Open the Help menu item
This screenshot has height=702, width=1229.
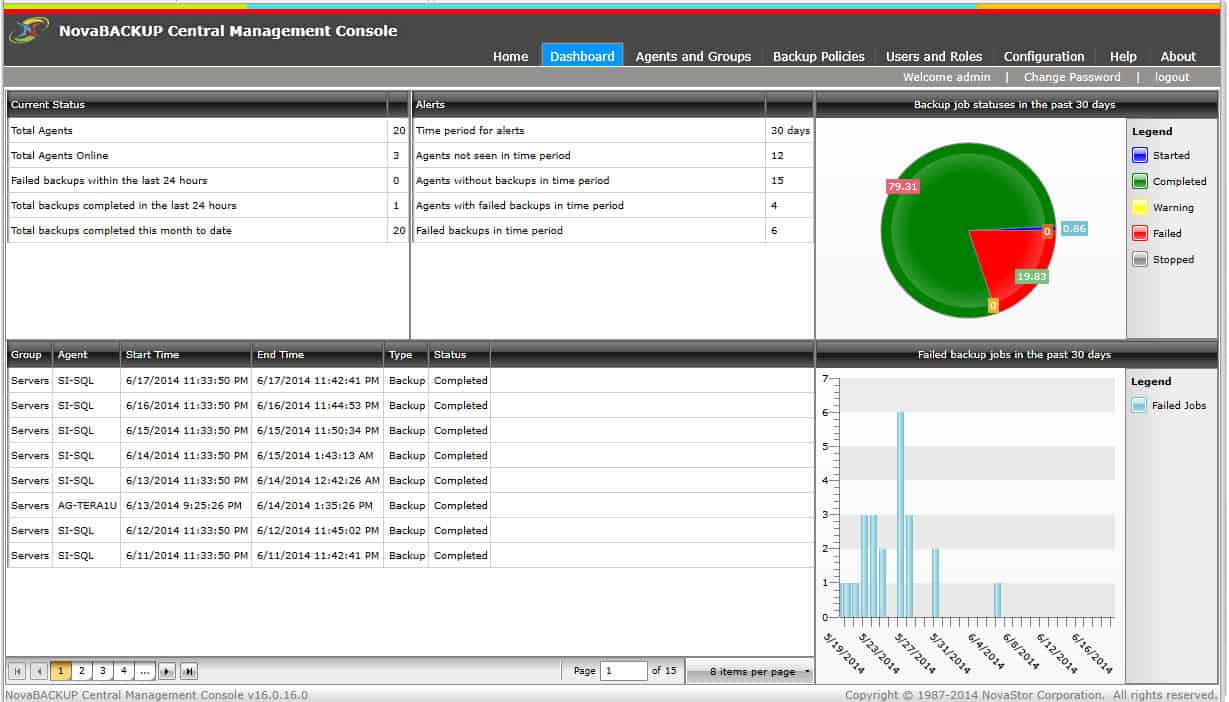[x=1123, y=56]
